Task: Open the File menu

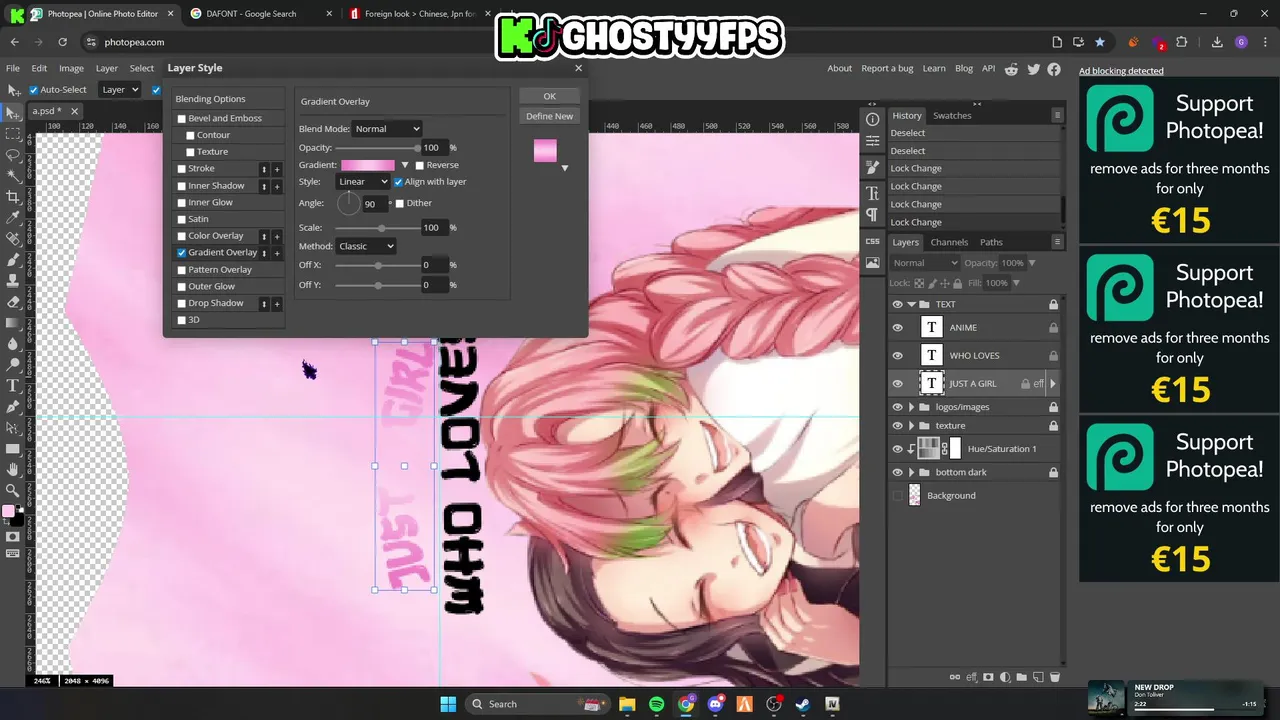Action: click(x=13, y=68)
